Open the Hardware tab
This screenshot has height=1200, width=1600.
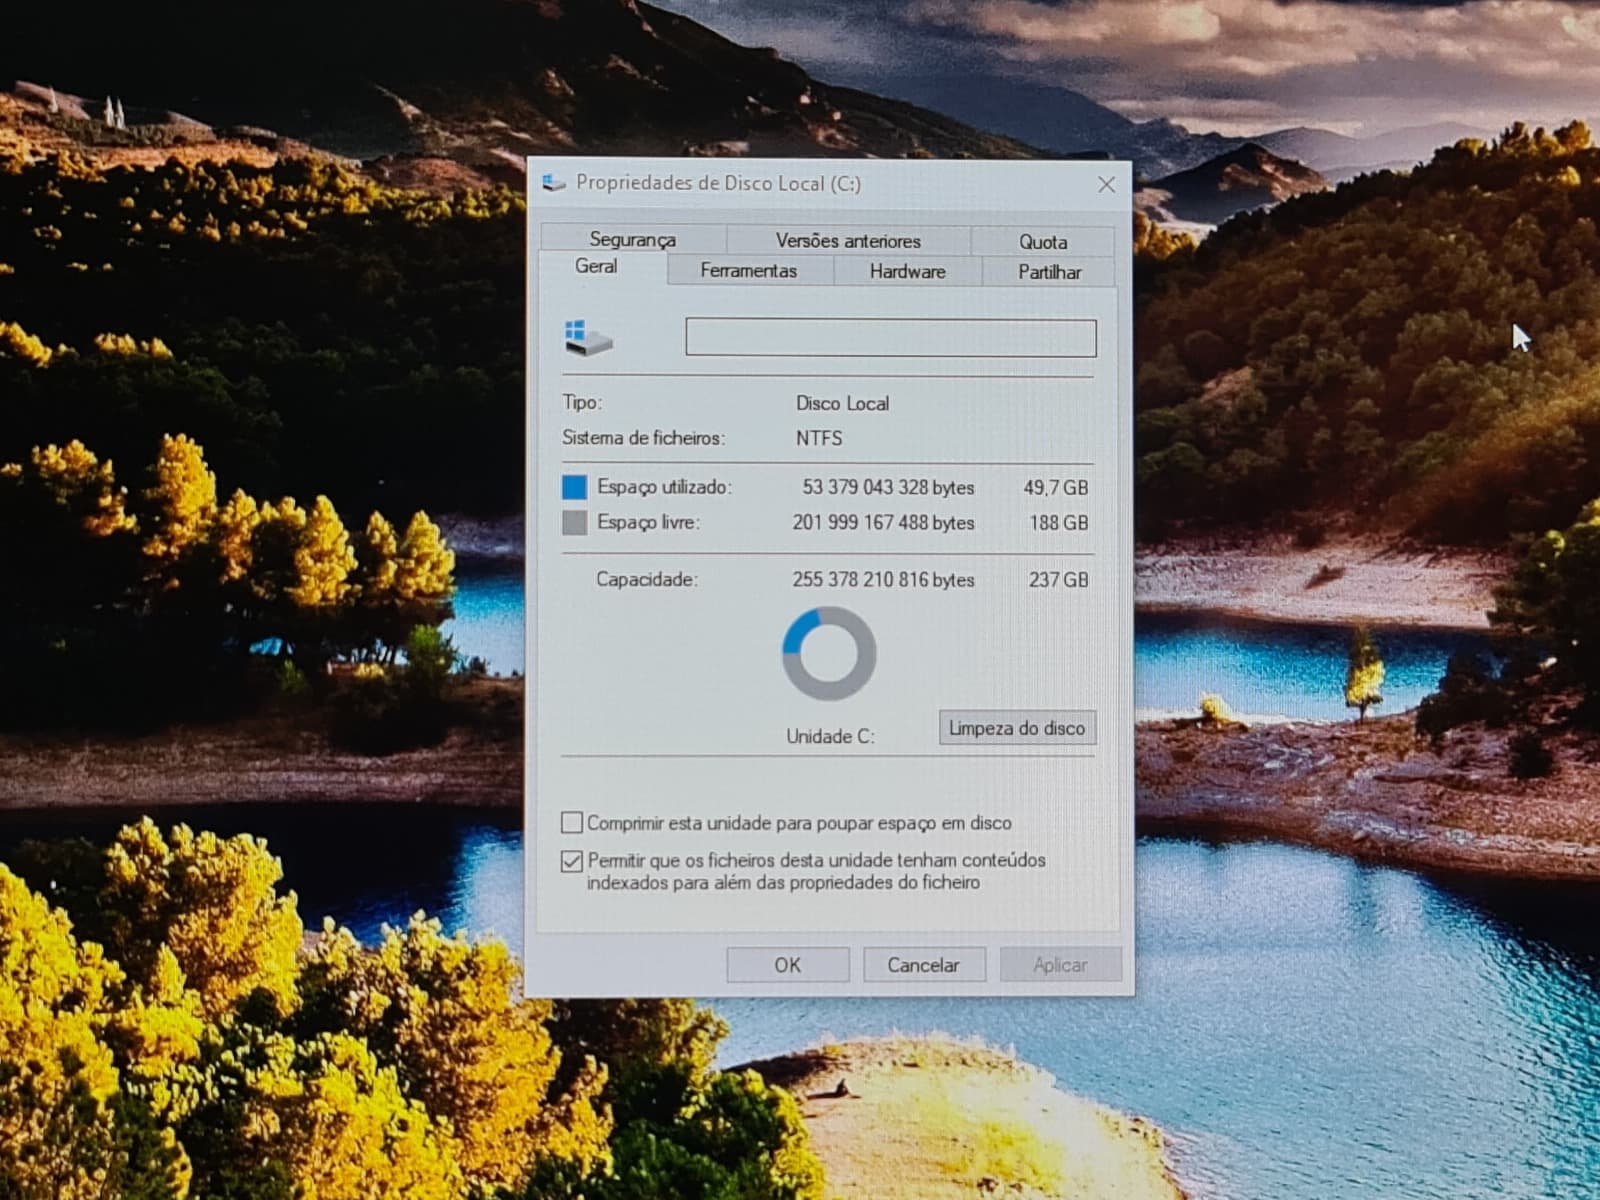[x=907, y=272]
